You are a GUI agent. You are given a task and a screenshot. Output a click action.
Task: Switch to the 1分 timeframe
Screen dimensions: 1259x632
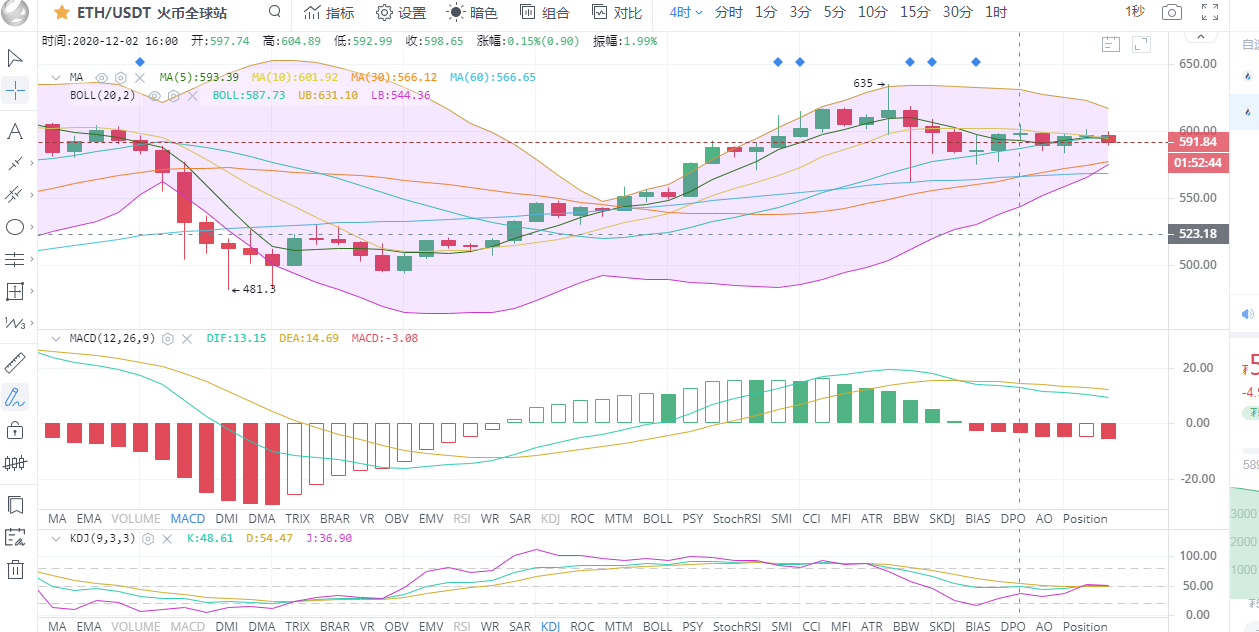point(766,13)
